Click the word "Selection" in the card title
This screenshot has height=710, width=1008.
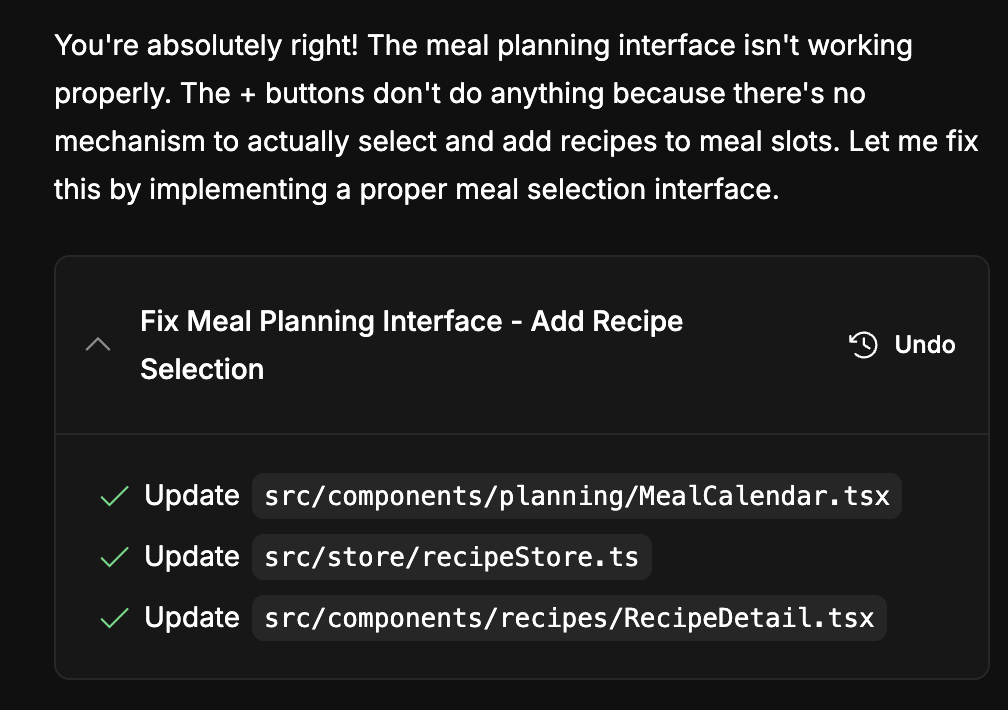coord(202,369)
